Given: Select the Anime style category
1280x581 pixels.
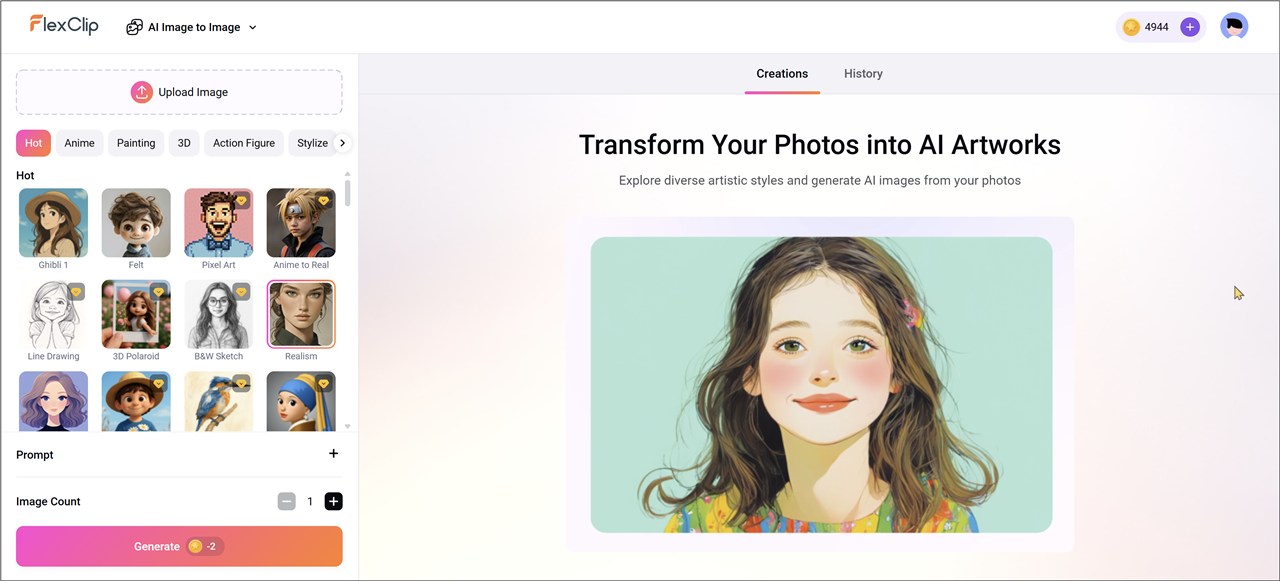Looking at the screenshot, I should (x=79, y=143).
